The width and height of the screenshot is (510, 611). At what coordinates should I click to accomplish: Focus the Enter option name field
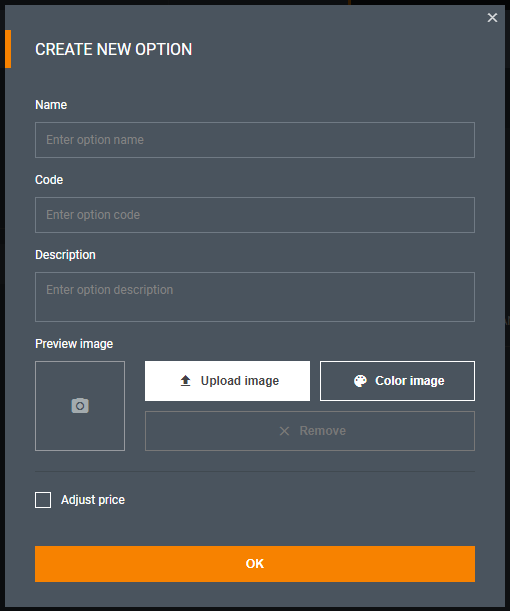(x=255, y=140)
